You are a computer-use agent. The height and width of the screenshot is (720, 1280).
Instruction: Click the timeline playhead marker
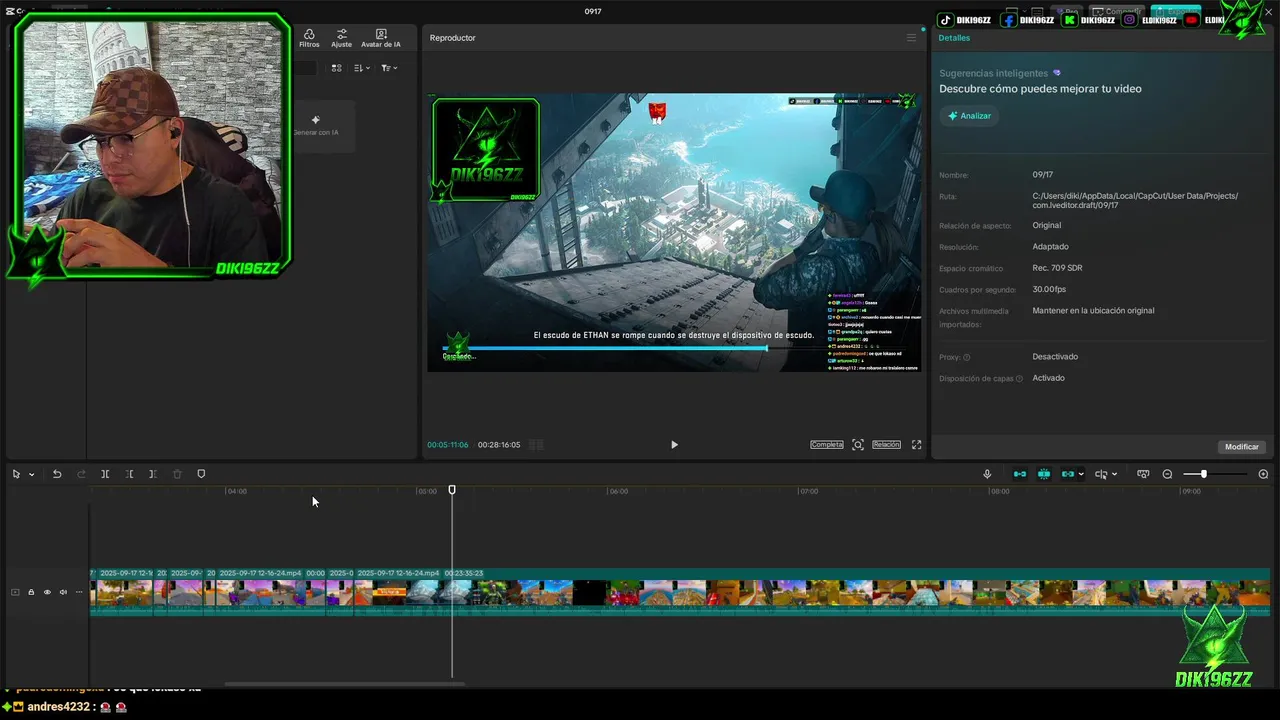[x=452, y=490]
